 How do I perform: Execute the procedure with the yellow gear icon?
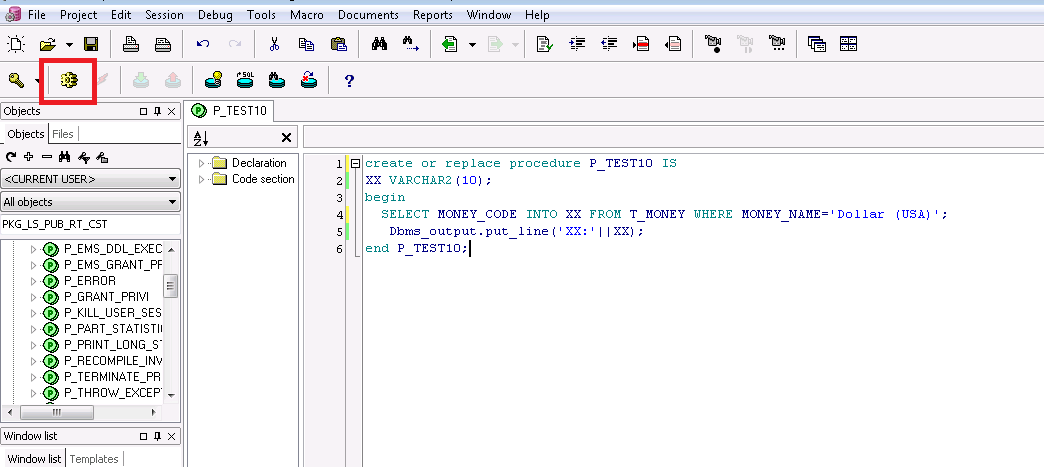click(x=69, y=81)
